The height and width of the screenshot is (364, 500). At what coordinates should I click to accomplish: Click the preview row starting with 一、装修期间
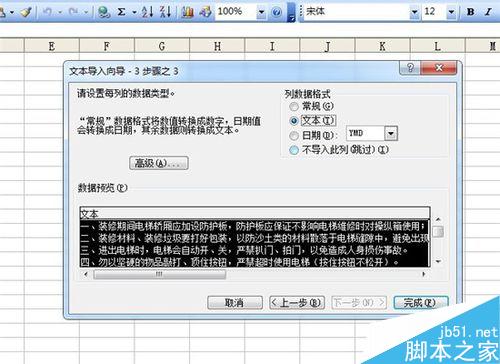point(255,226)
